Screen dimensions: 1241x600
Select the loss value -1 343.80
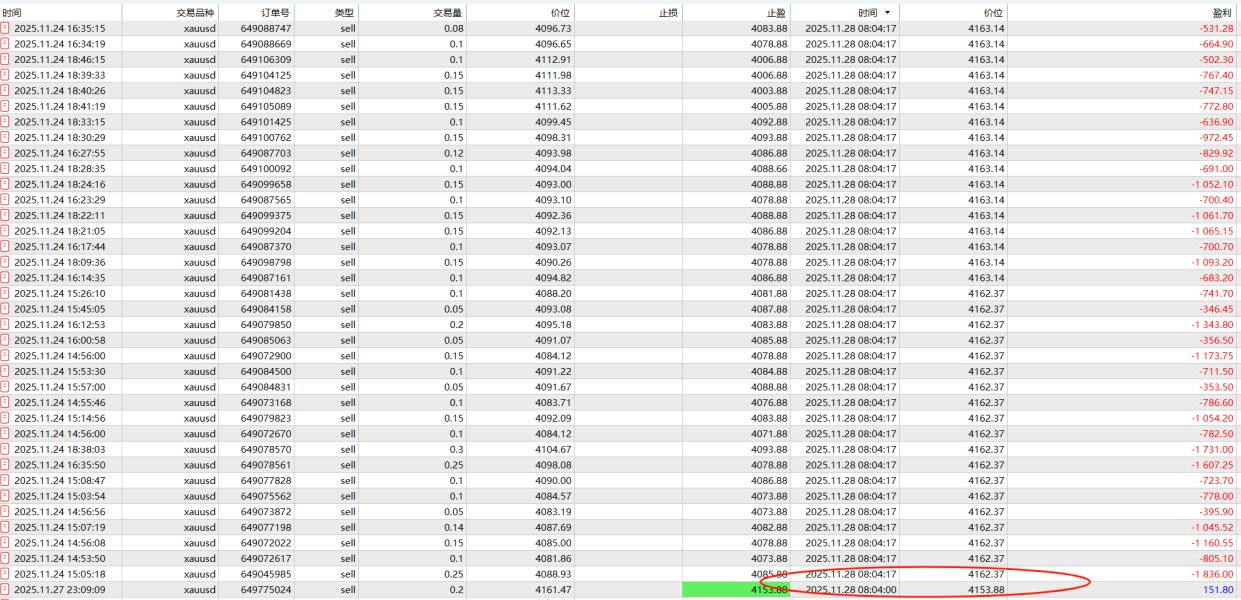1212,324
